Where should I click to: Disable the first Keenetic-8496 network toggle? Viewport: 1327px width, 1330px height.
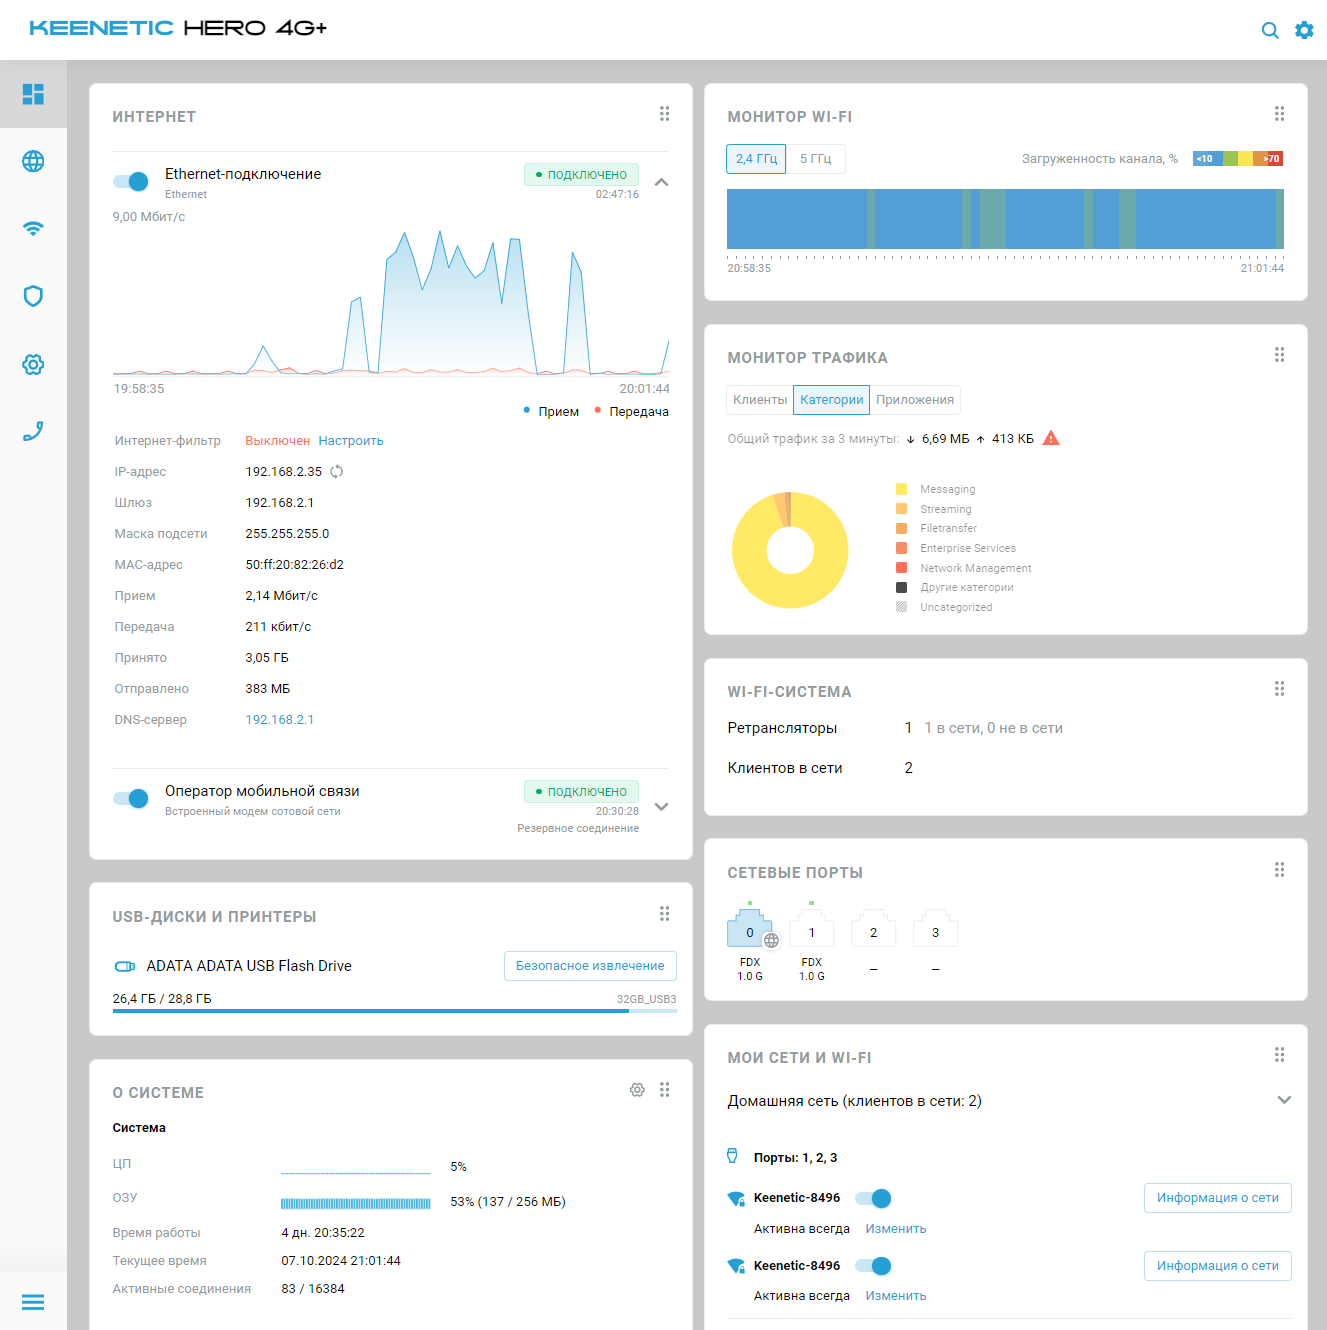pyautogui.click(x=874, y=1198)
